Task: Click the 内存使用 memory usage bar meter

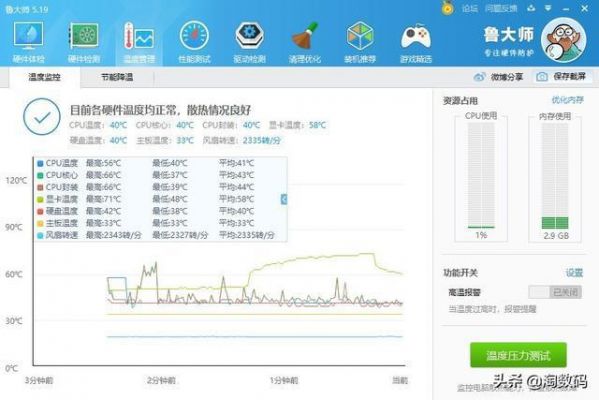Action: tap(555, 176)
